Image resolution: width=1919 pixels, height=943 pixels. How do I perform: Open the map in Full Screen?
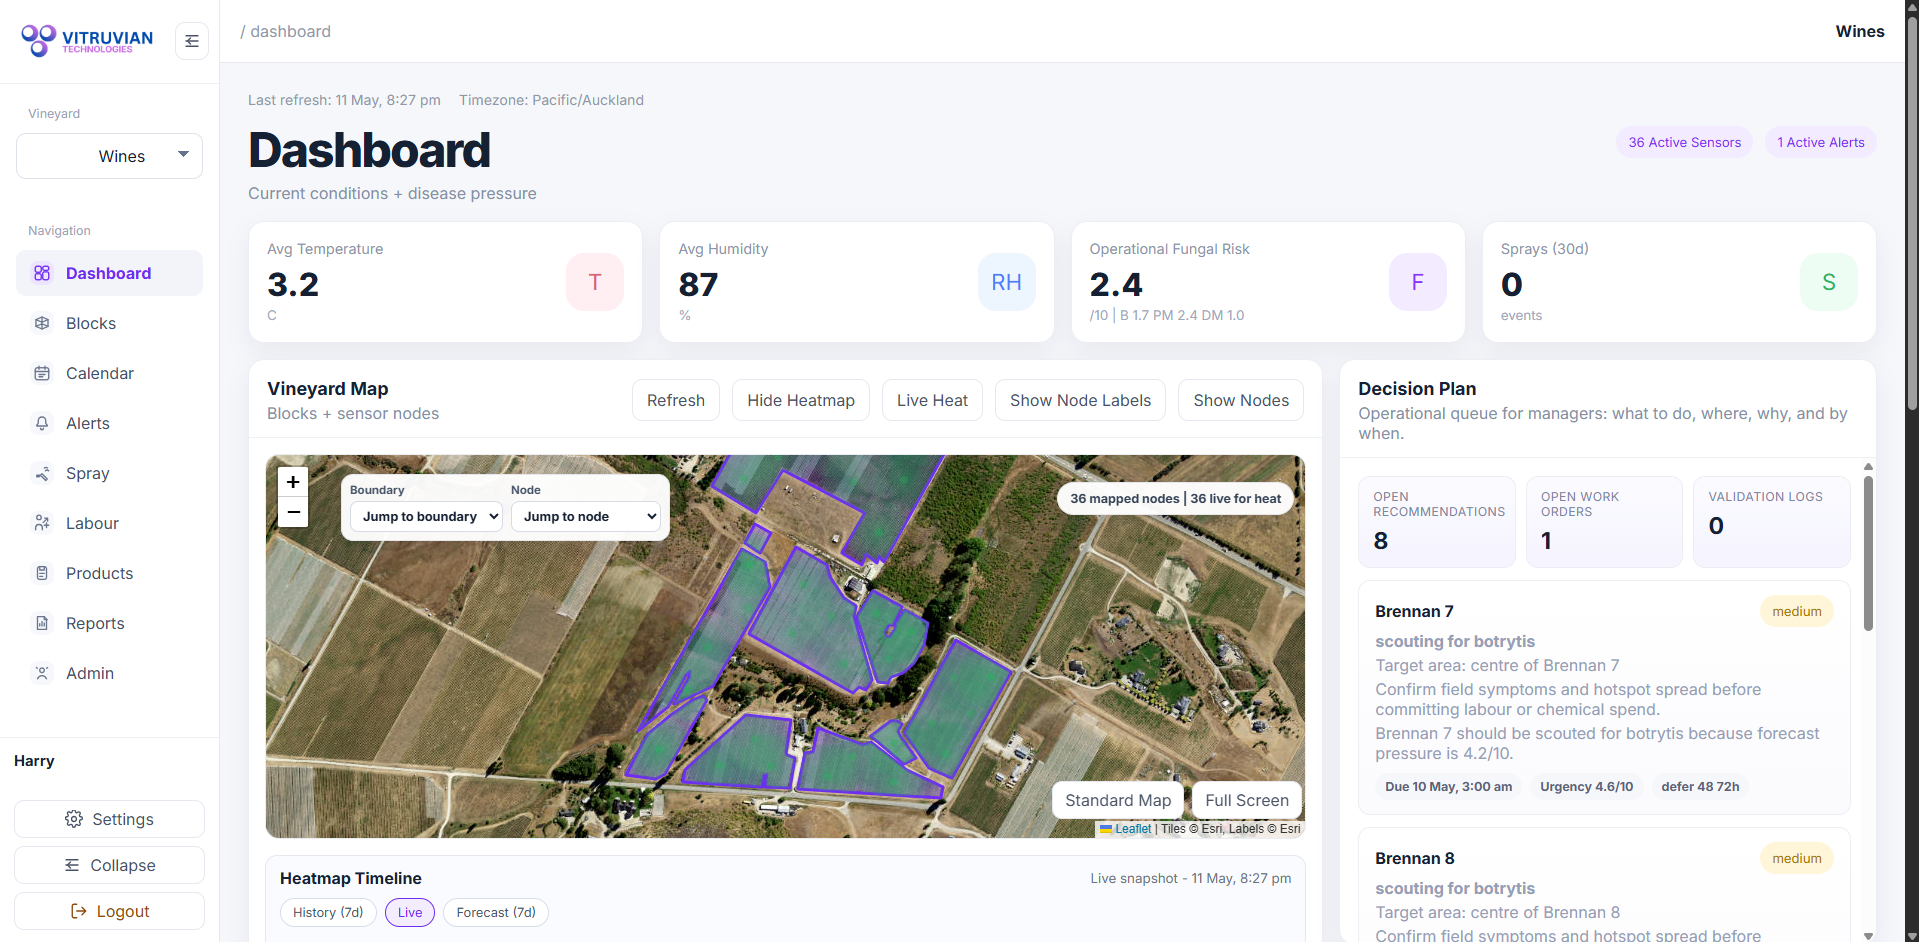click(x=1247, y=800)
